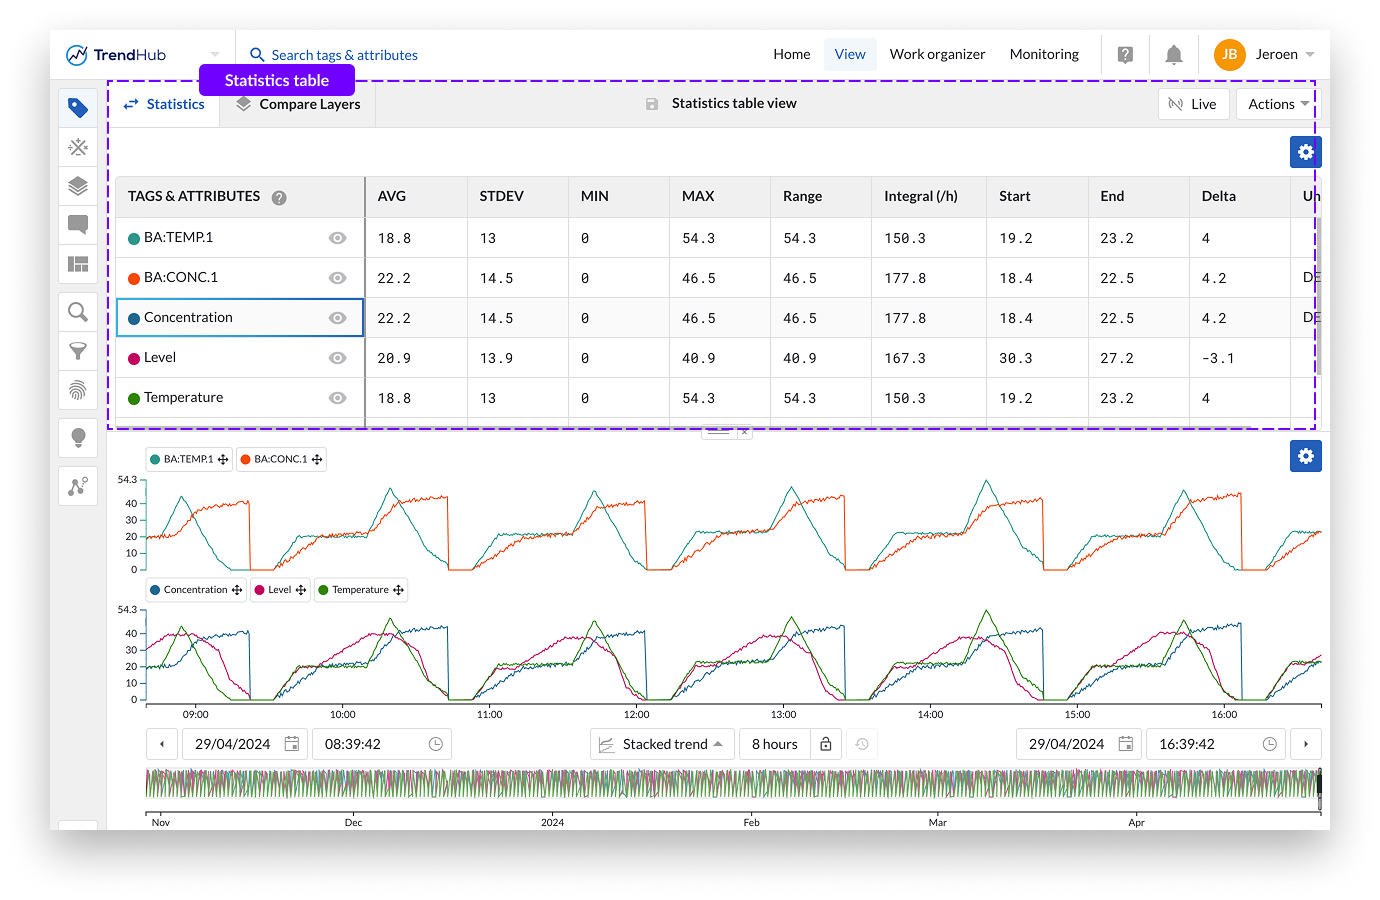Viewport: 1380px width, 900px height.
Task: Open the tag builder icon in sidebar
Action: [x=78, y=148]
